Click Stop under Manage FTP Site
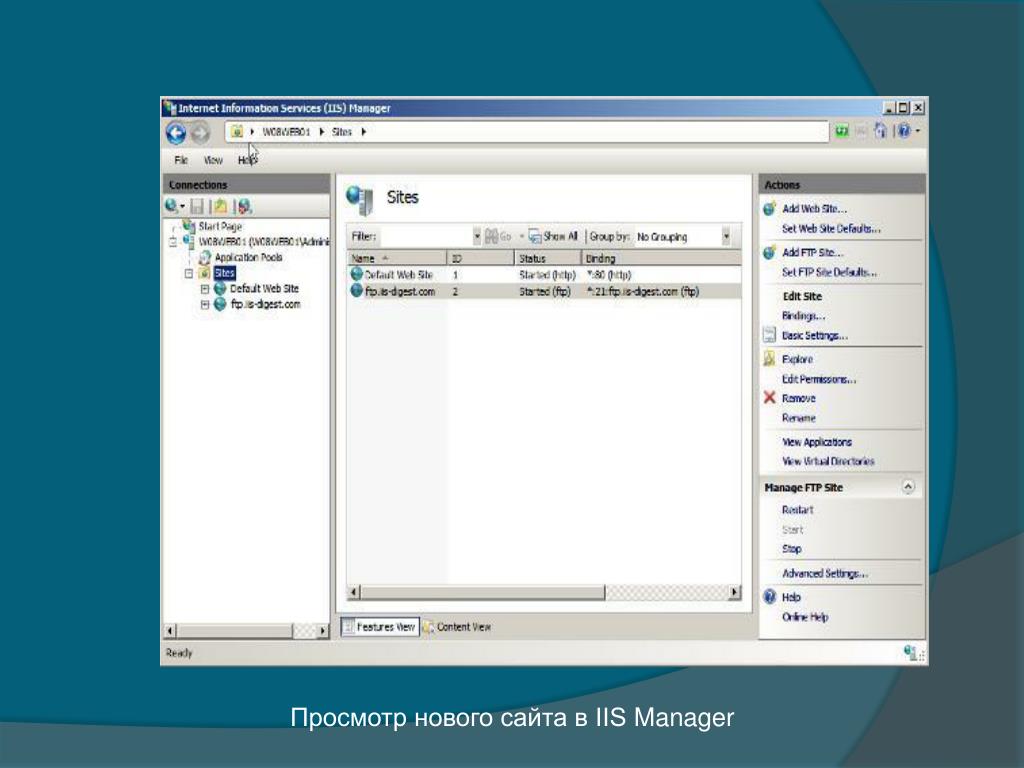The image size is (1024, 768). 792,549
